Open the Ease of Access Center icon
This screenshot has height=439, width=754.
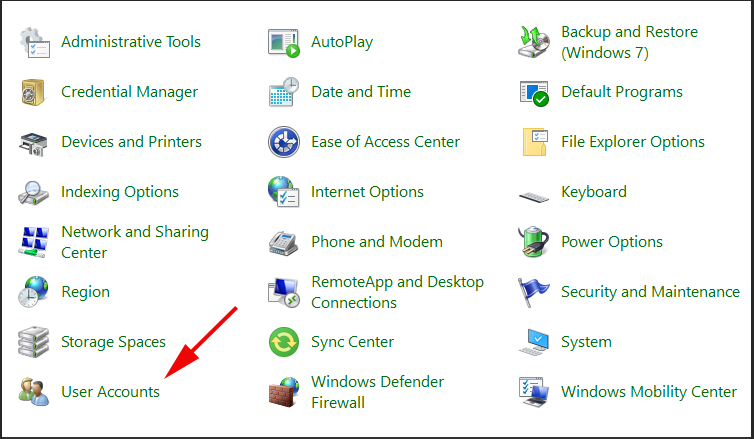[x=284, y=142]
